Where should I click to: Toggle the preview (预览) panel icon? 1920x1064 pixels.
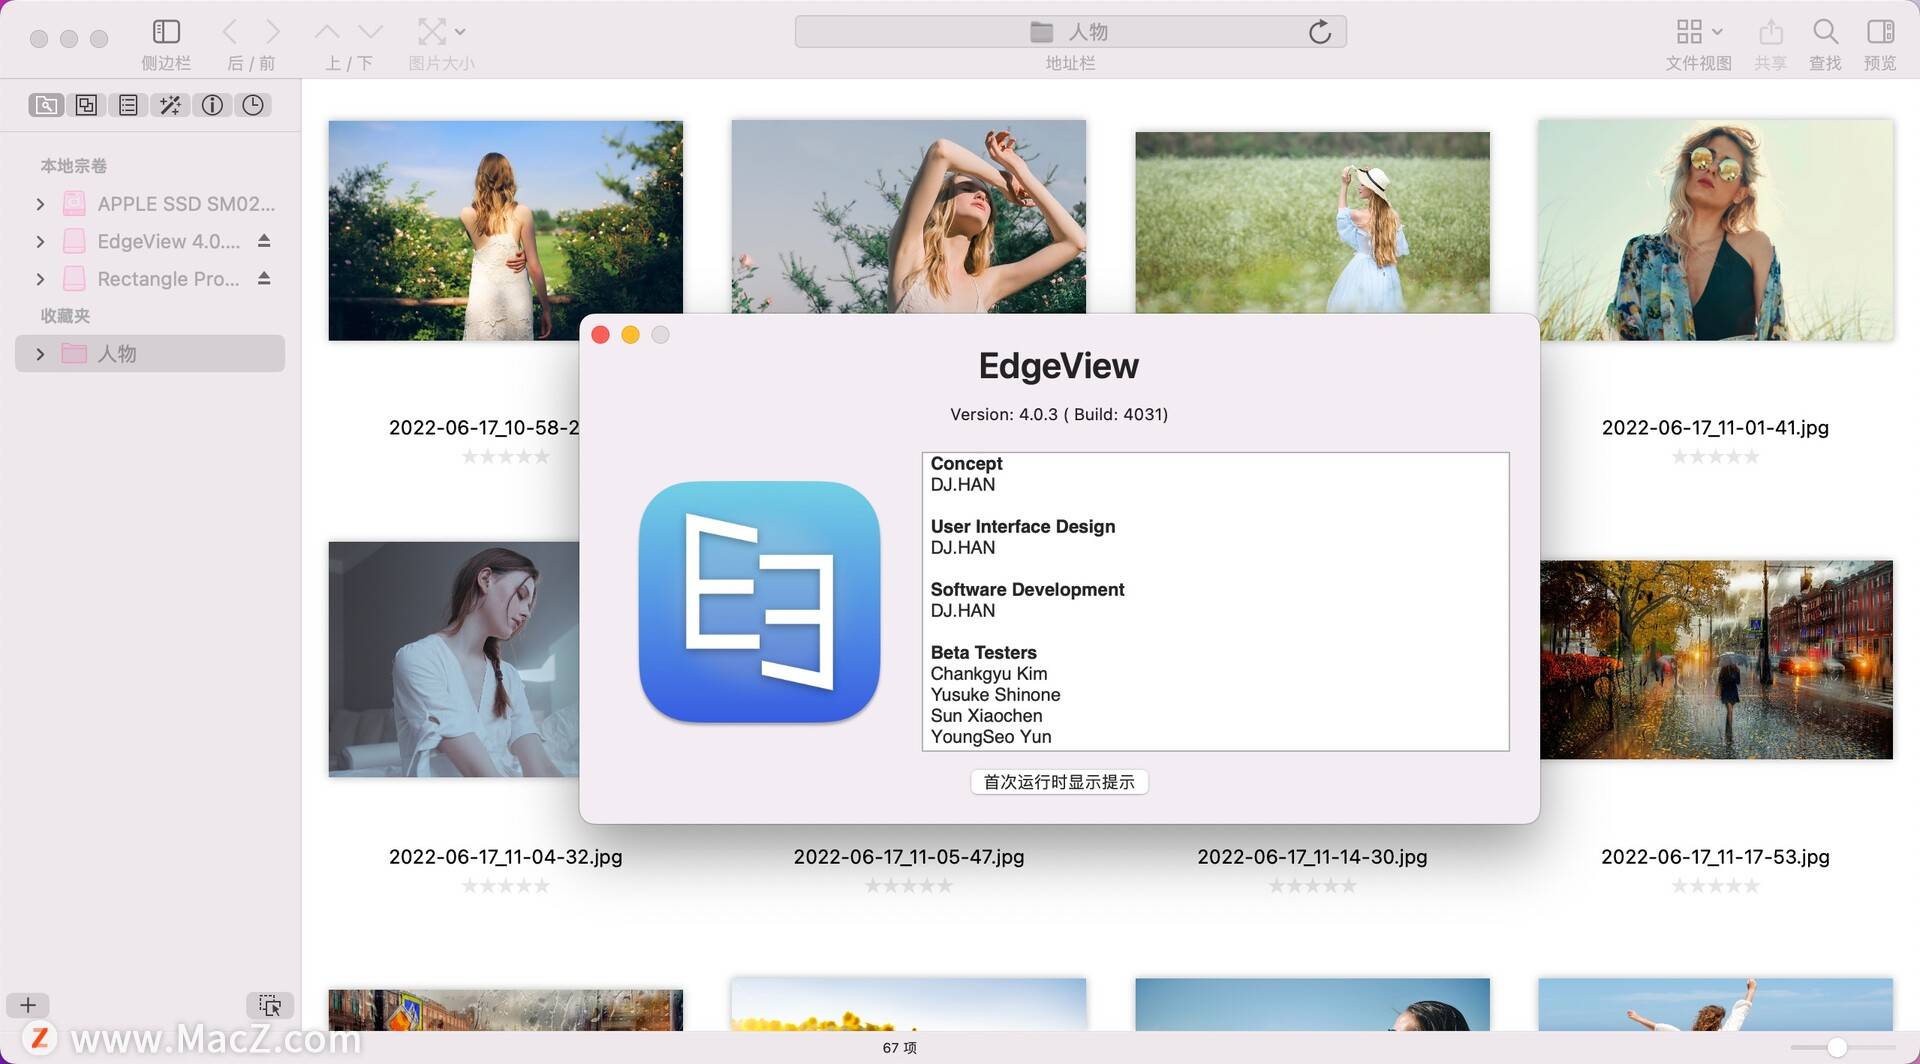click(1881, 32)
